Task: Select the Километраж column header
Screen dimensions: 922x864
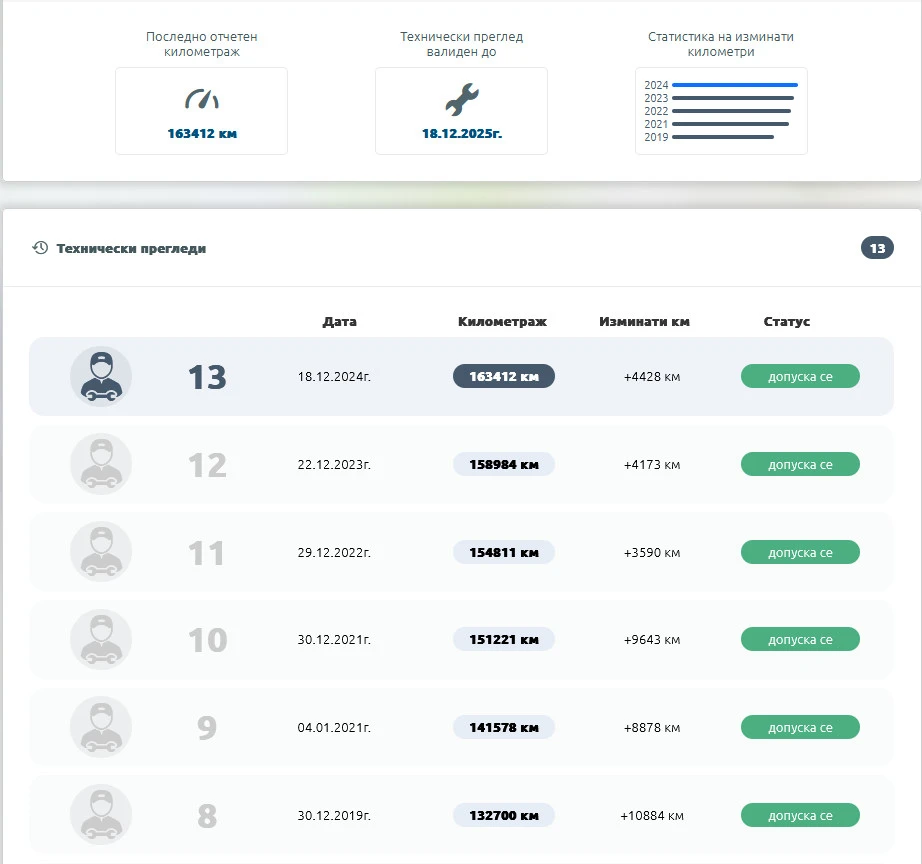Action: coord(502,322)
